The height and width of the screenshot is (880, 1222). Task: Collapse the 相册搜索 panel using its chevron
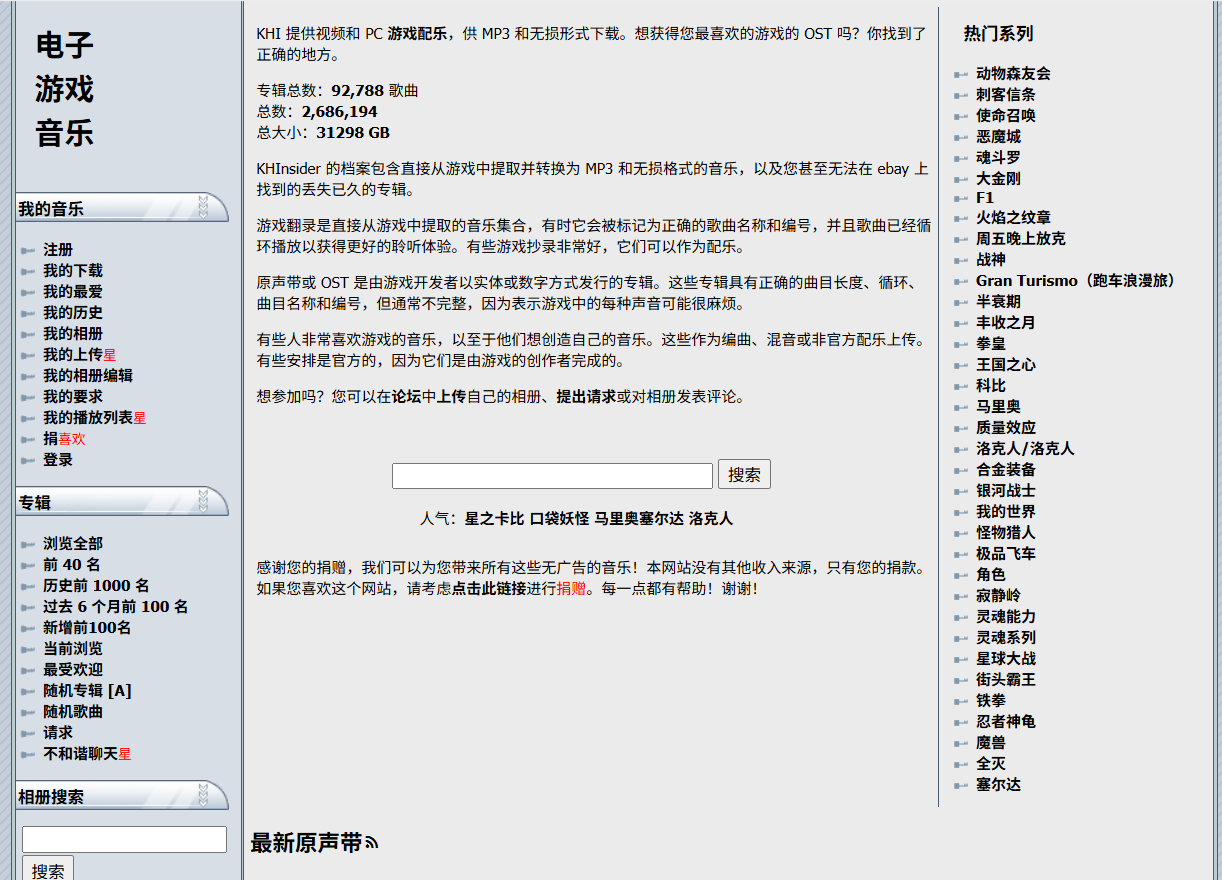(203, 796)
